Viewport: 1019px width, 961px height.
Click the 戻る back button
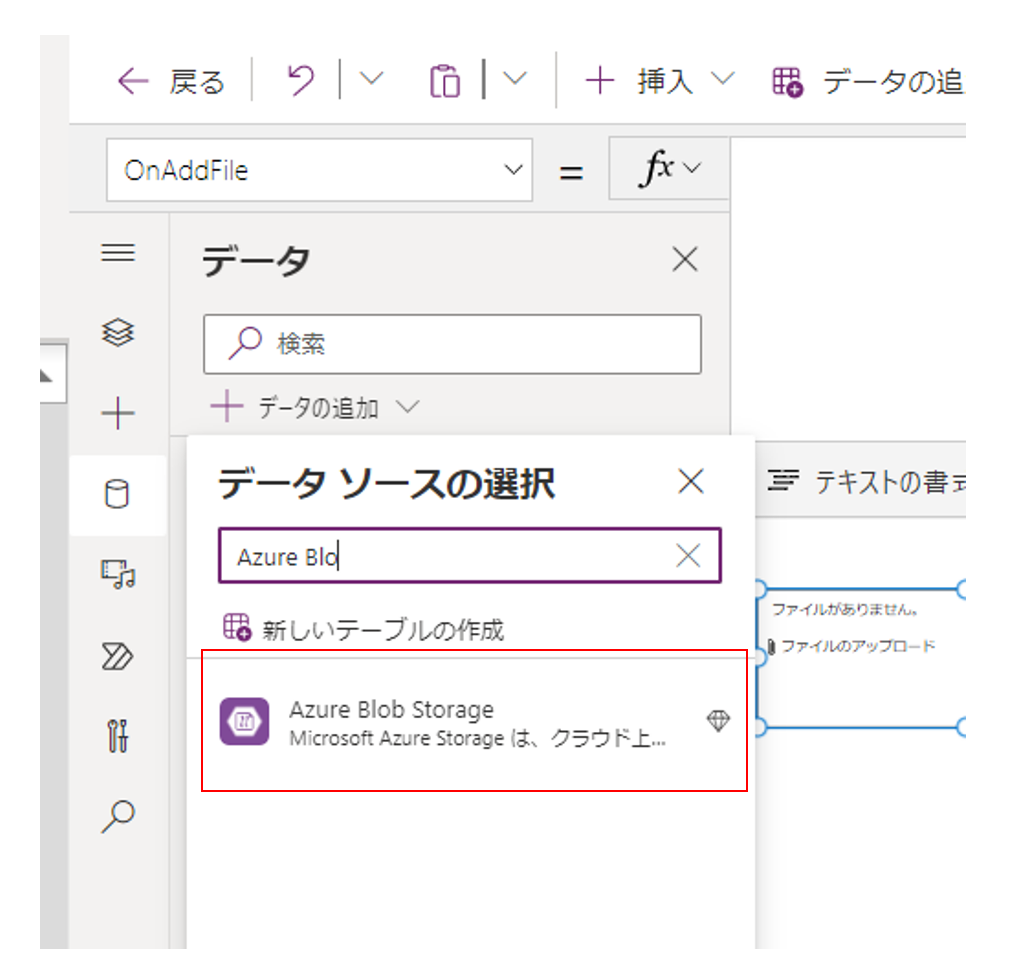point(171,81)
